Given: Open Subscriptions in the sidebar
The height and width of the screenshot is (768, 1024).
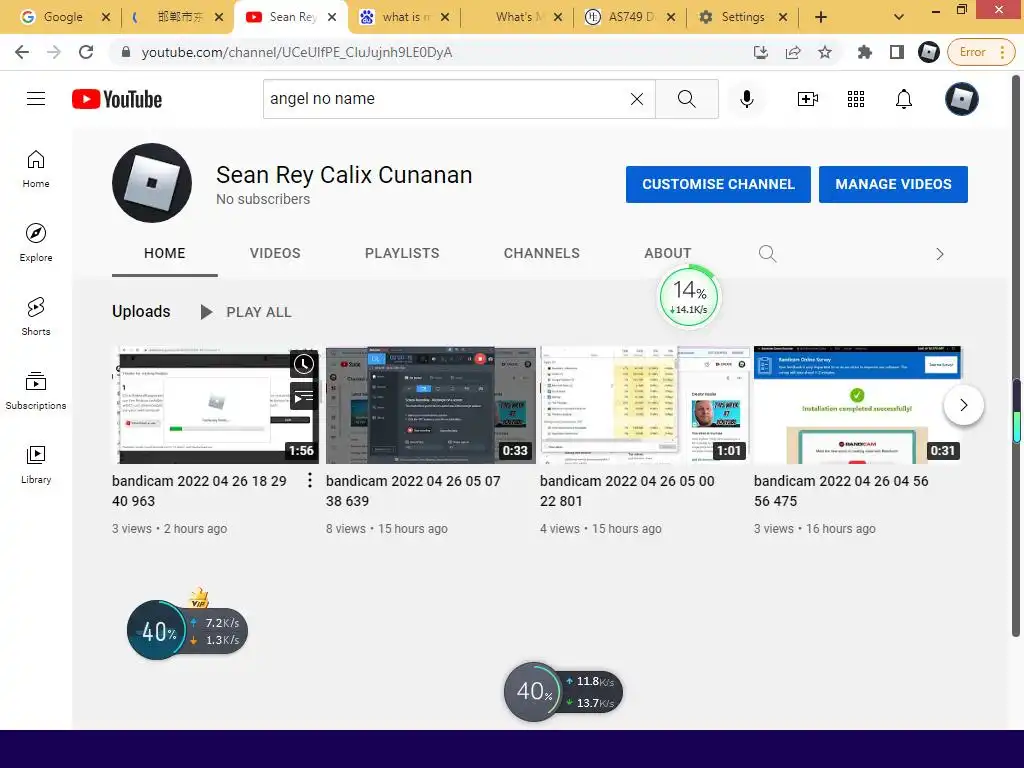Looking at the screenshot, I should tap(36, 391).
